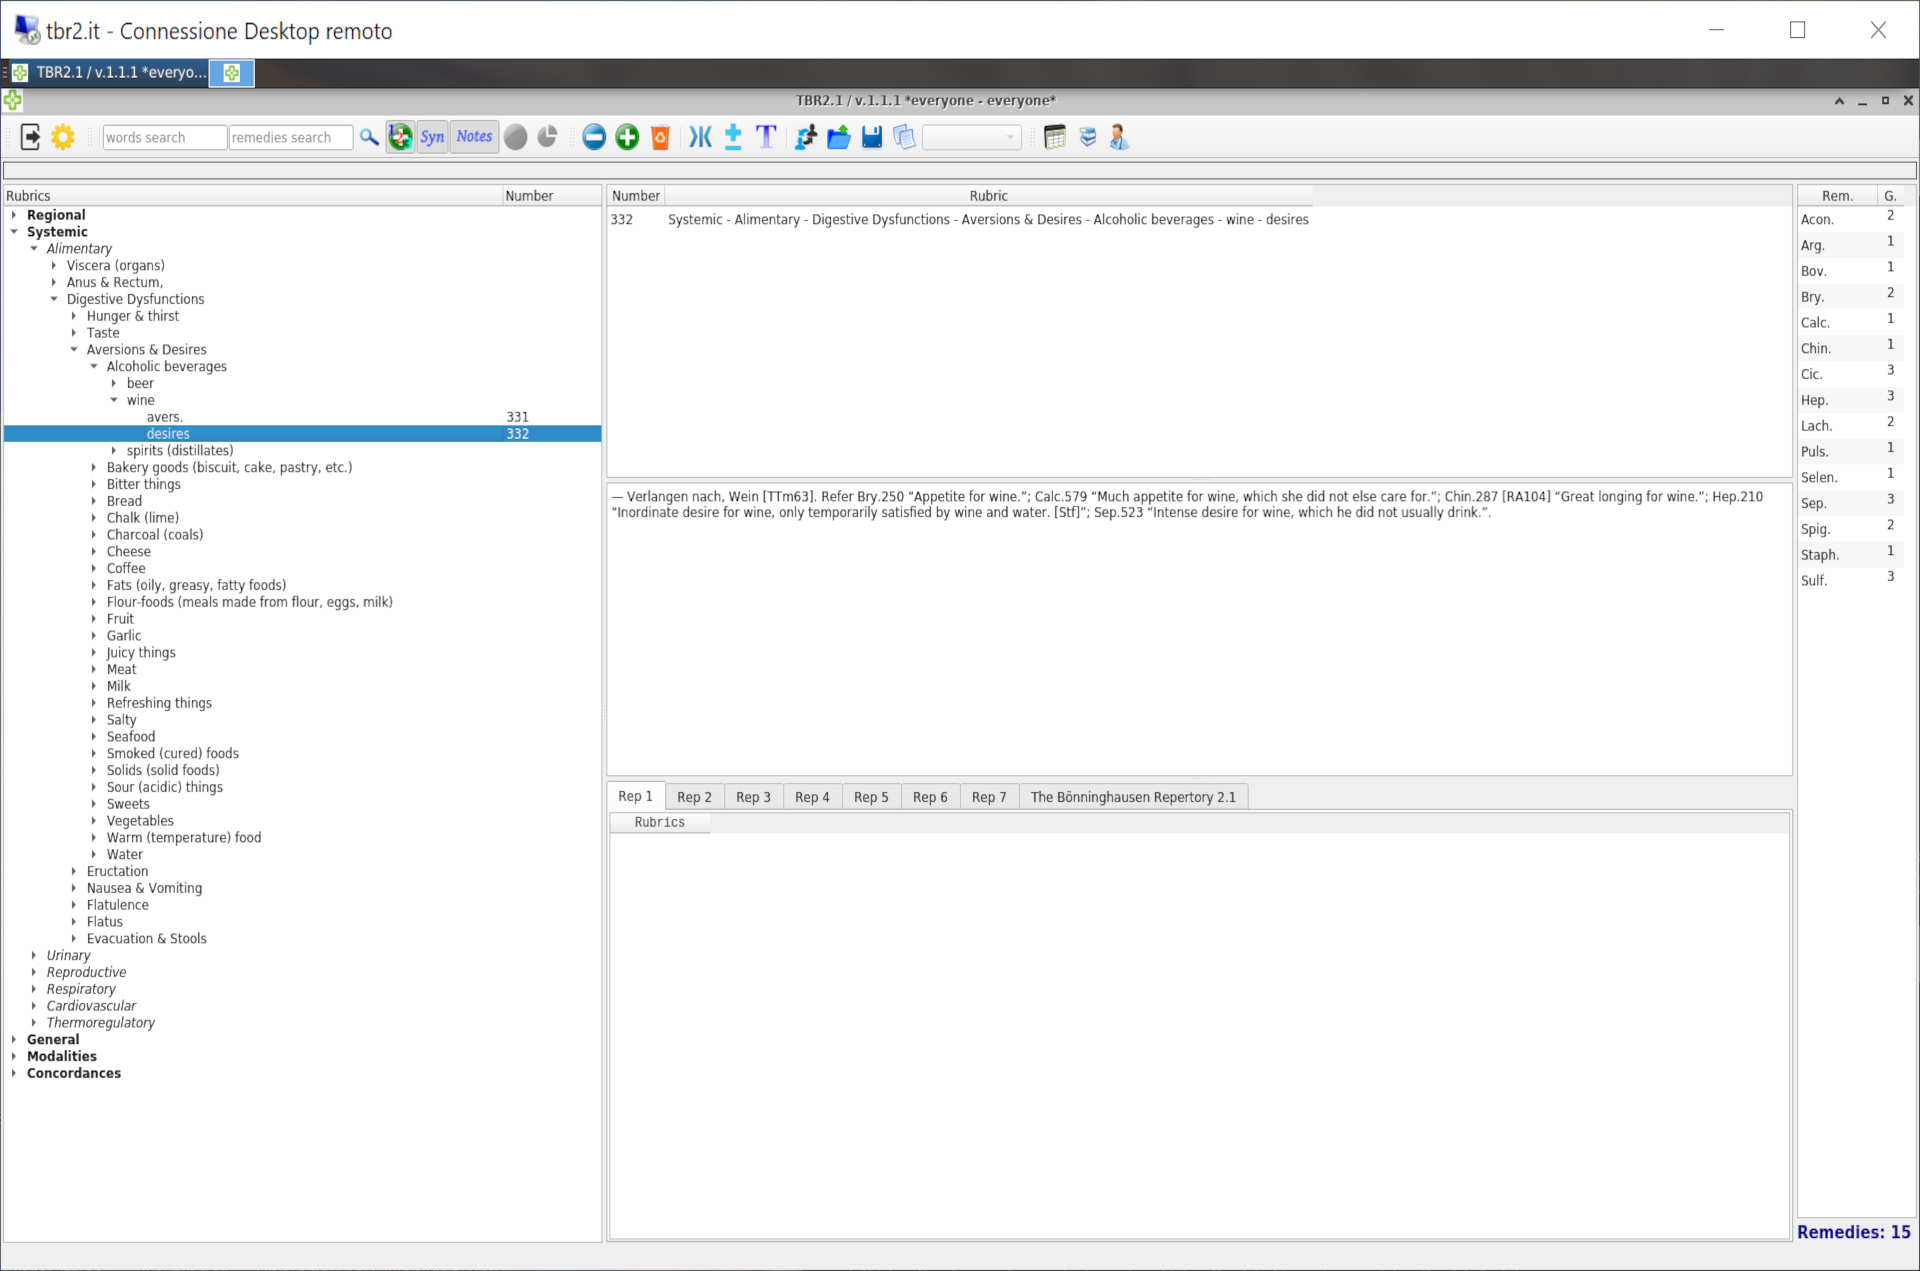Viewport: 1920px width, 1271px height.
Task: Toggle the full gray circle button
Action: (515, 137)
